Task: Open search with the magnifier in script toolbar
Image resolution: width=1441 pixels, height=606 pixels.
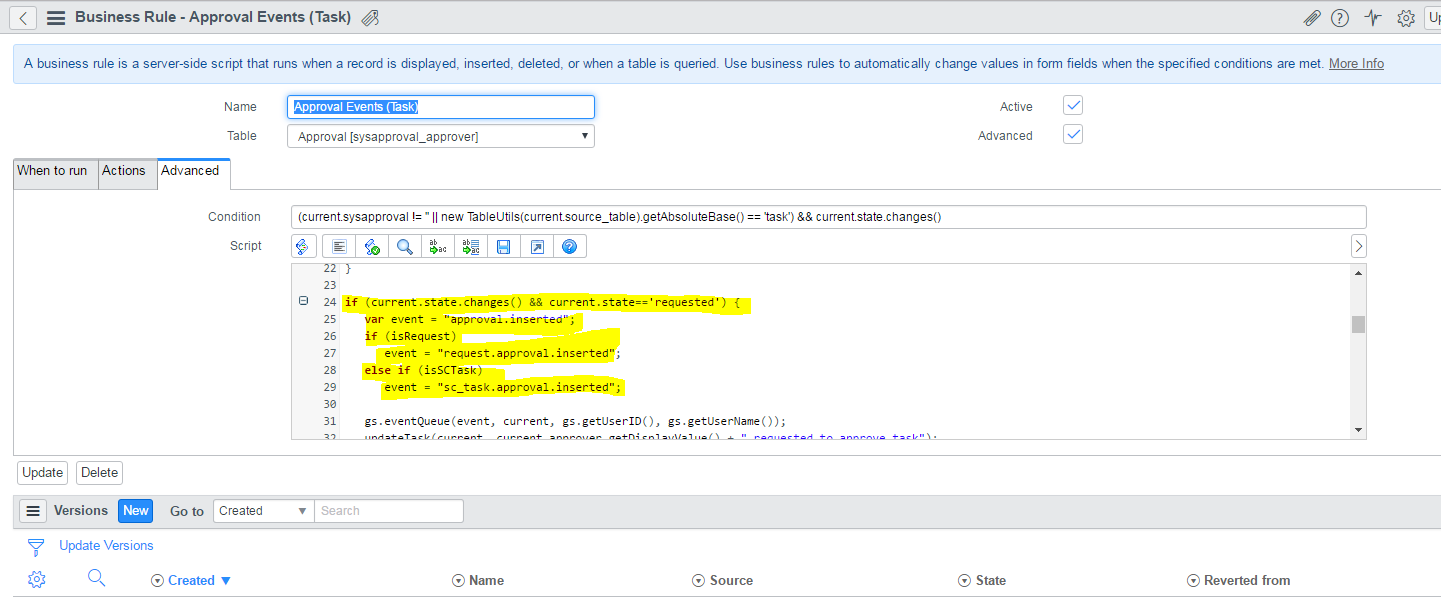Action: (404, 246)
